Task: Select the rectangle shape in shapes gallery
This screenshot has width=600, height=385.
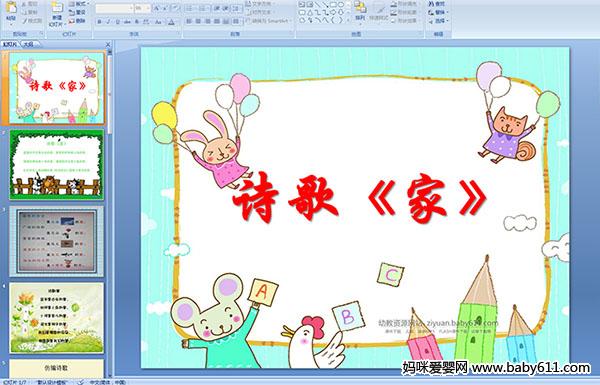Action: click(334, 4)
